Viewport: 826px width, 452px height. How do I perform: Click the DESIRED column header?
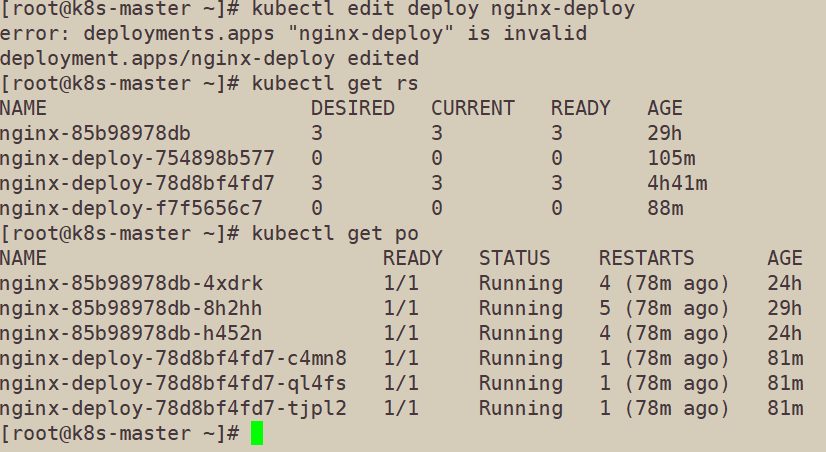pos(353,109)
